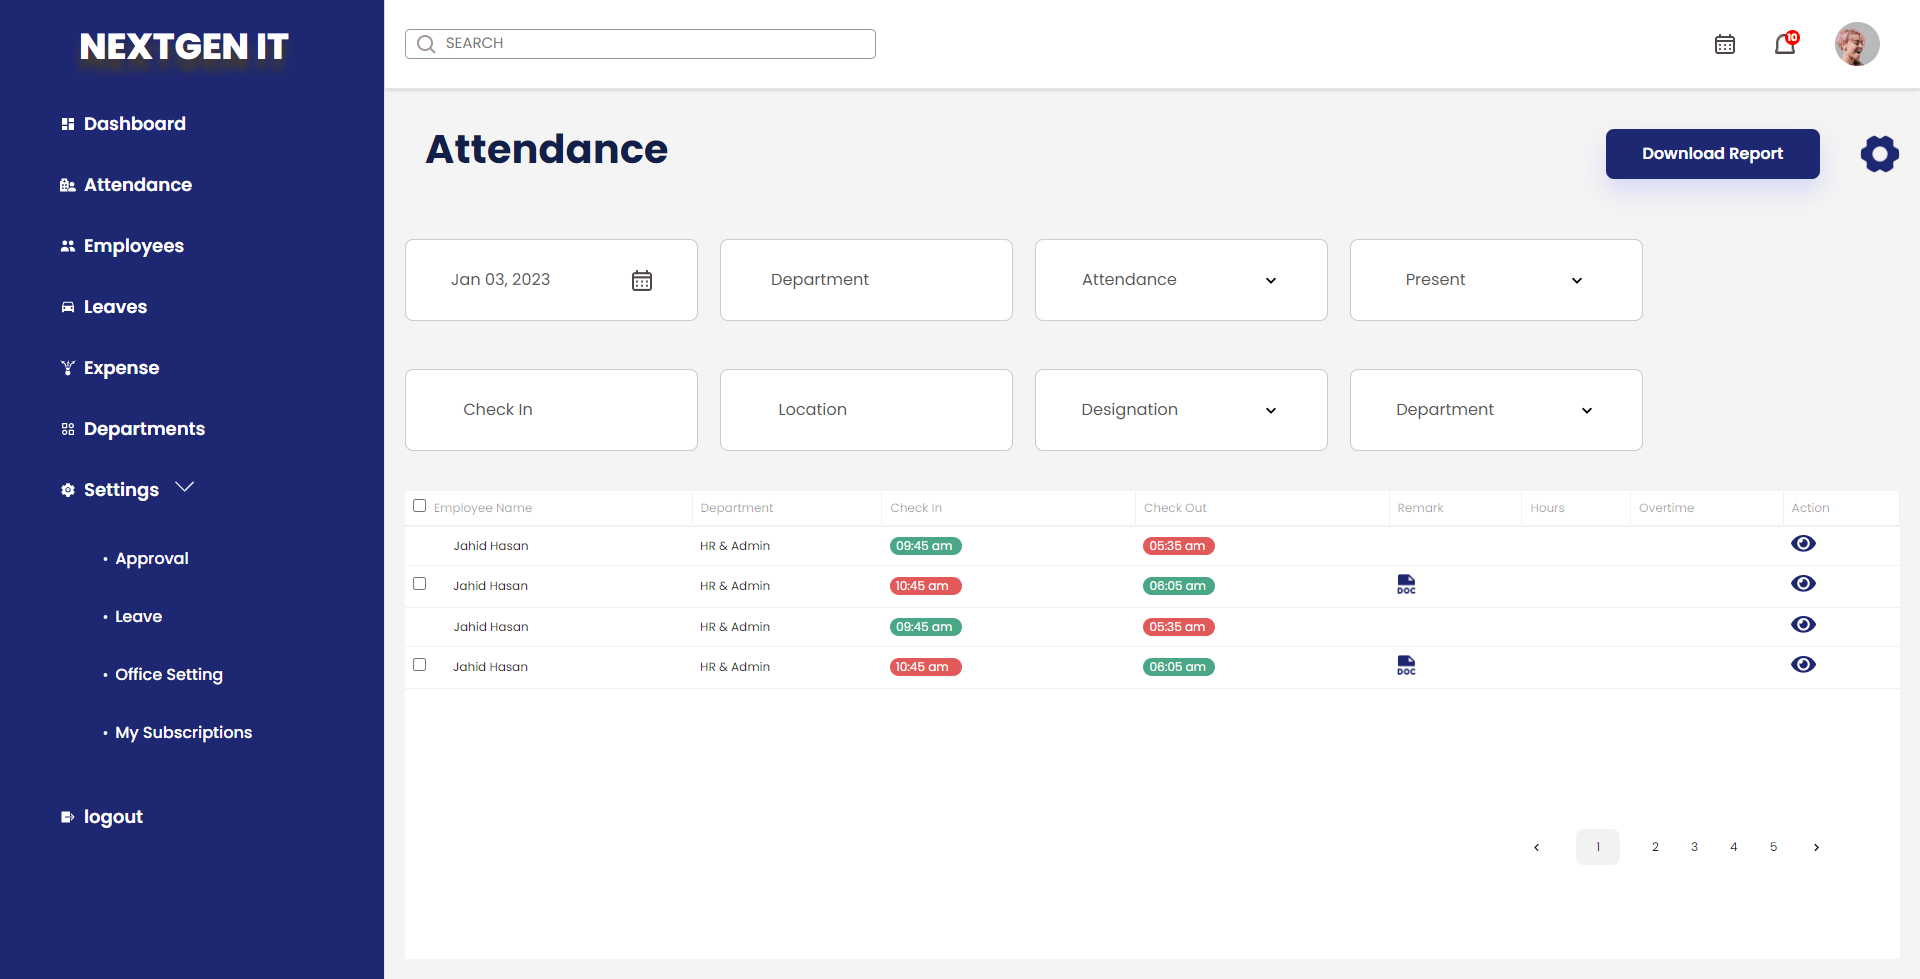
Task: Expand the Designation dropdown
Action: (x=1180, y=410)
